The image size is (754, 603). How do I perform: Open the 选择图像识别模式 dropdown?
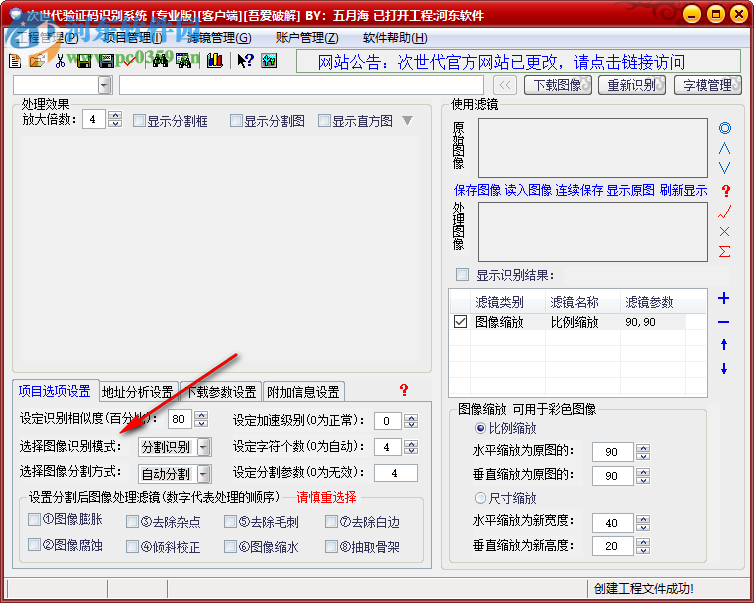(x=204, y=447)
